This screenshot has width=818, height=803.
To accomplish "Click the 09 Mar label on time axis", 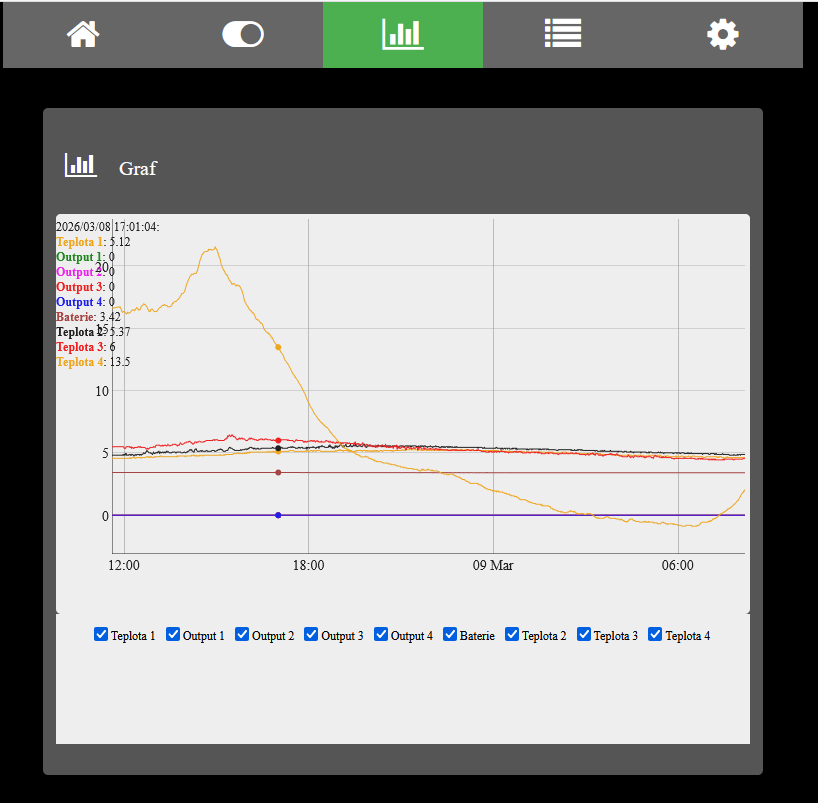I will pos(493,566).
